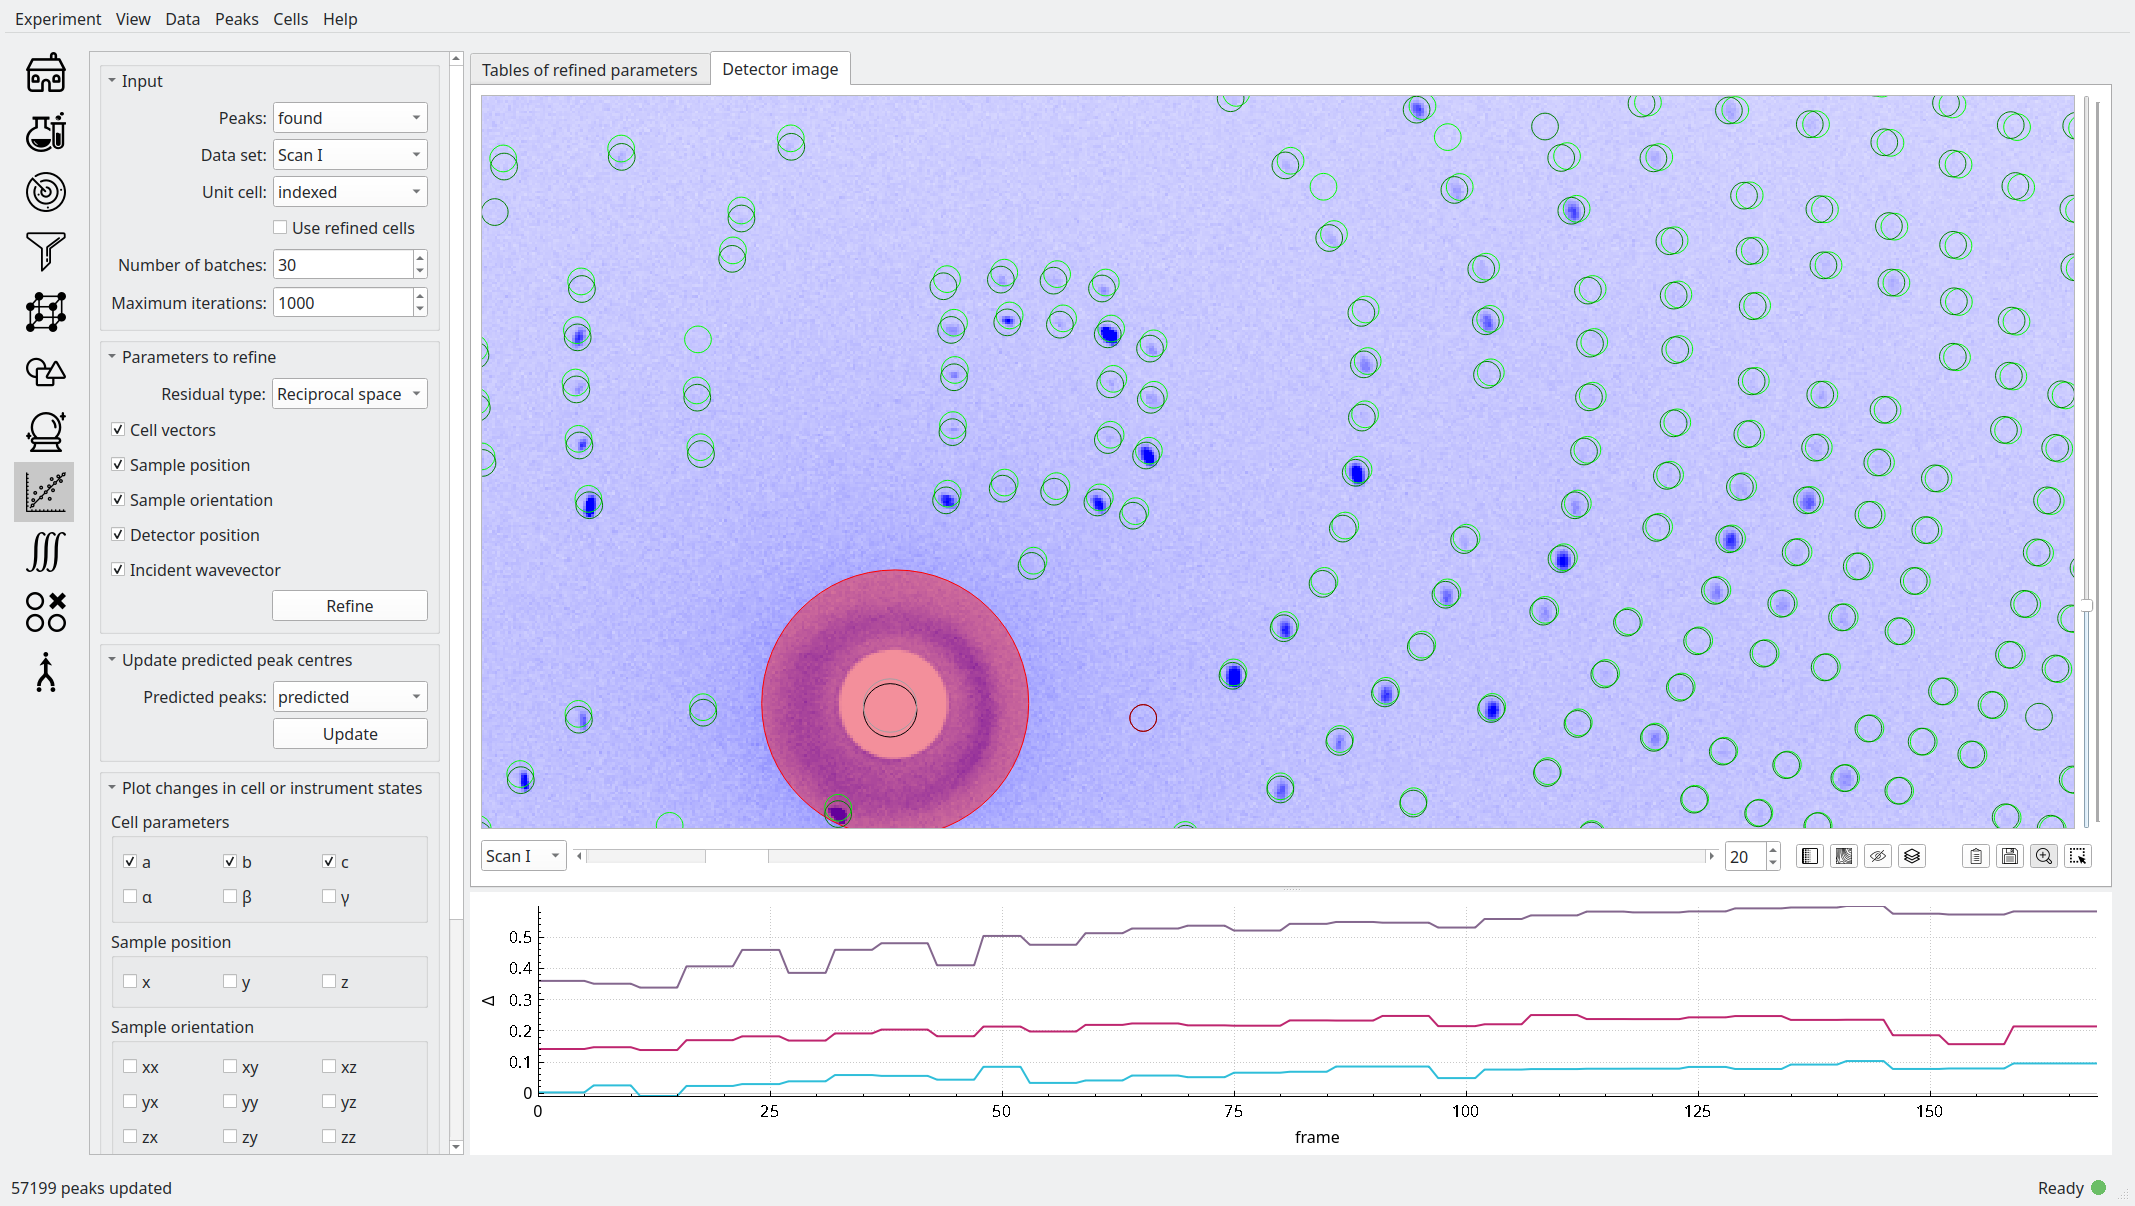Enable Use refined cells checkbox

[x=281, y=228]
